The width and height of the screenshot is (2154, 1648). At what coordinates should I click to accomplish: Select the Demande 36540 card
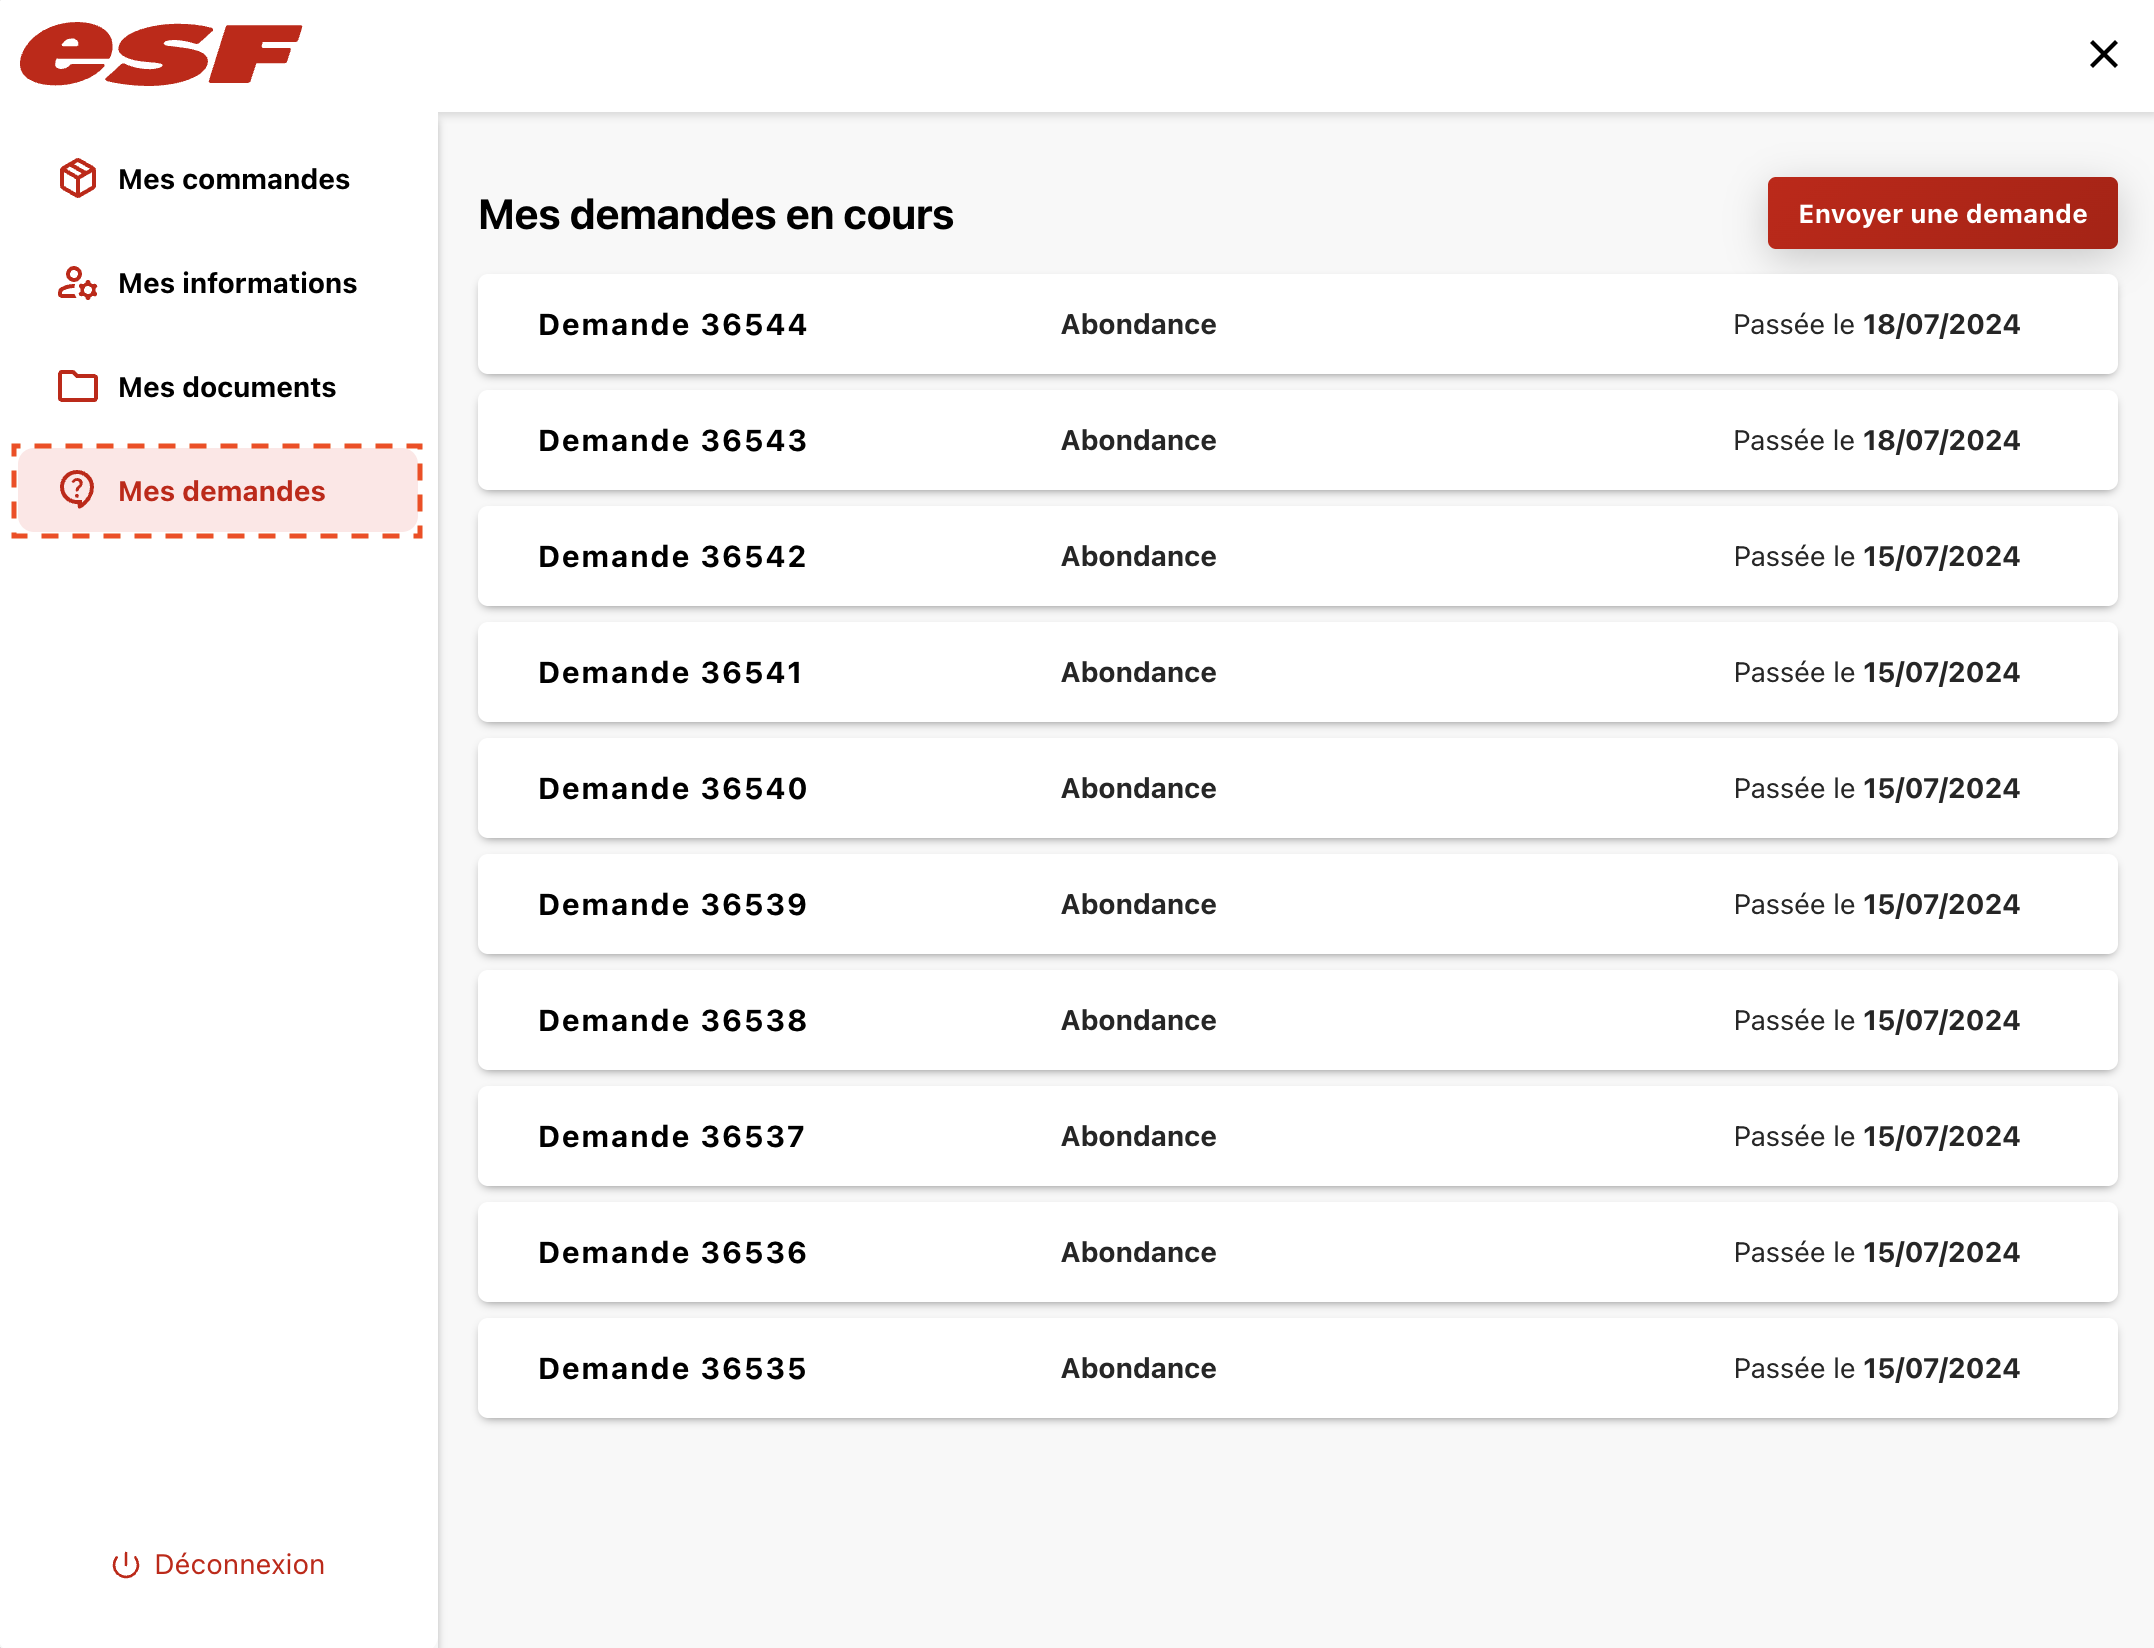pos(1297,788)
